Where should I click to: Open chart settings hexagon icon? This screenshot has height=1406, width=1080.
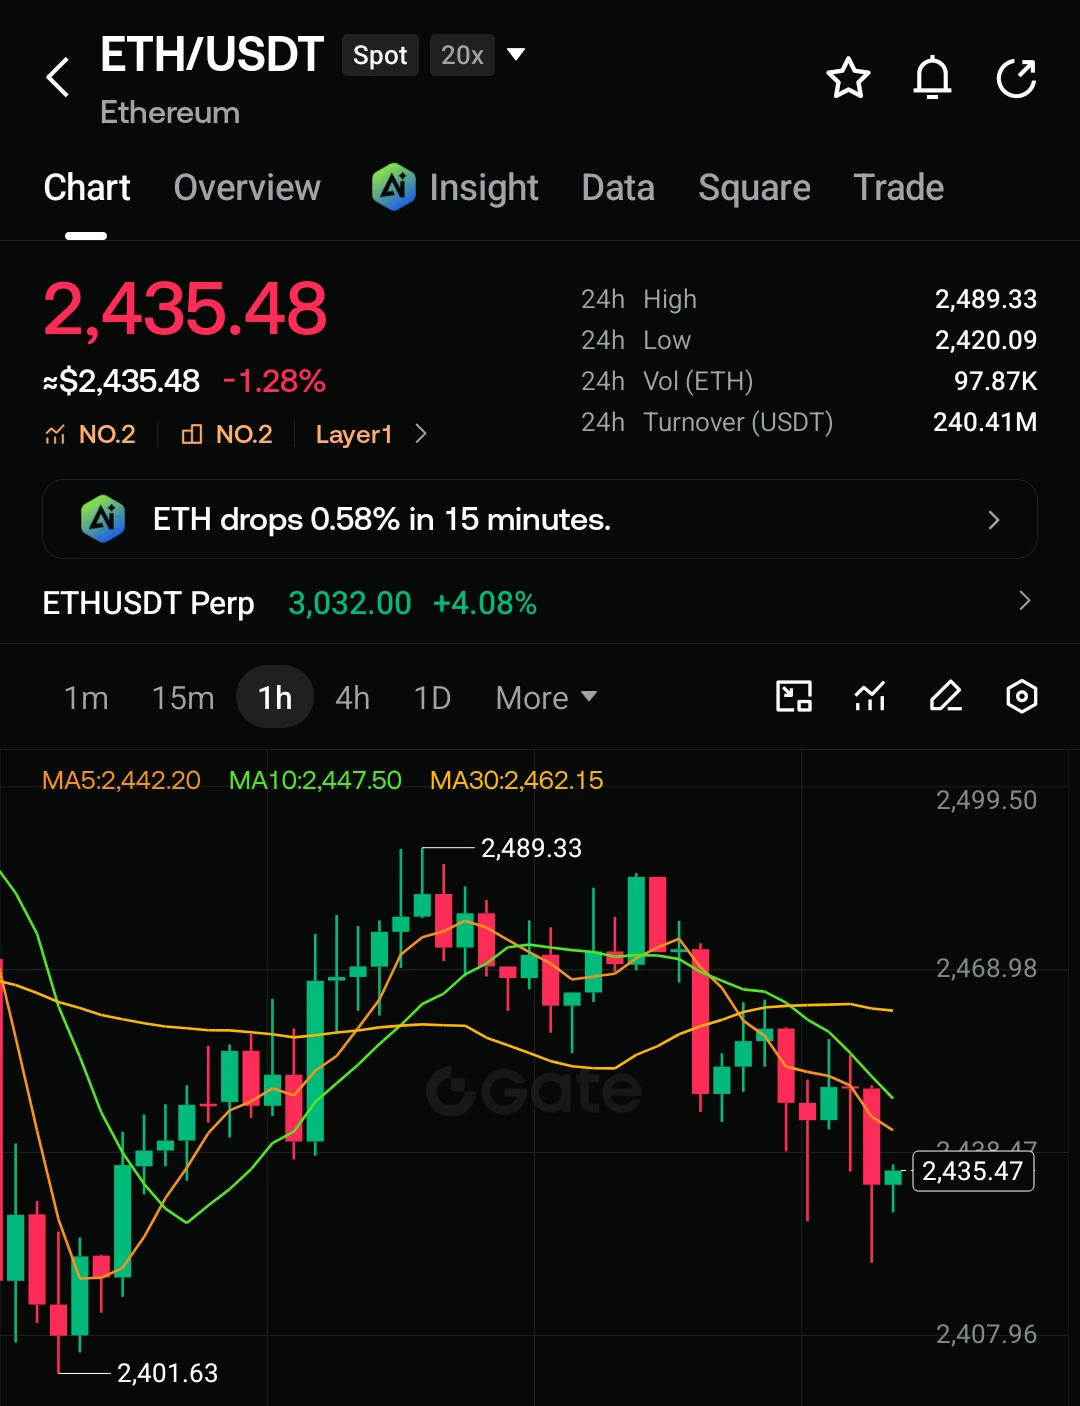1021,696
